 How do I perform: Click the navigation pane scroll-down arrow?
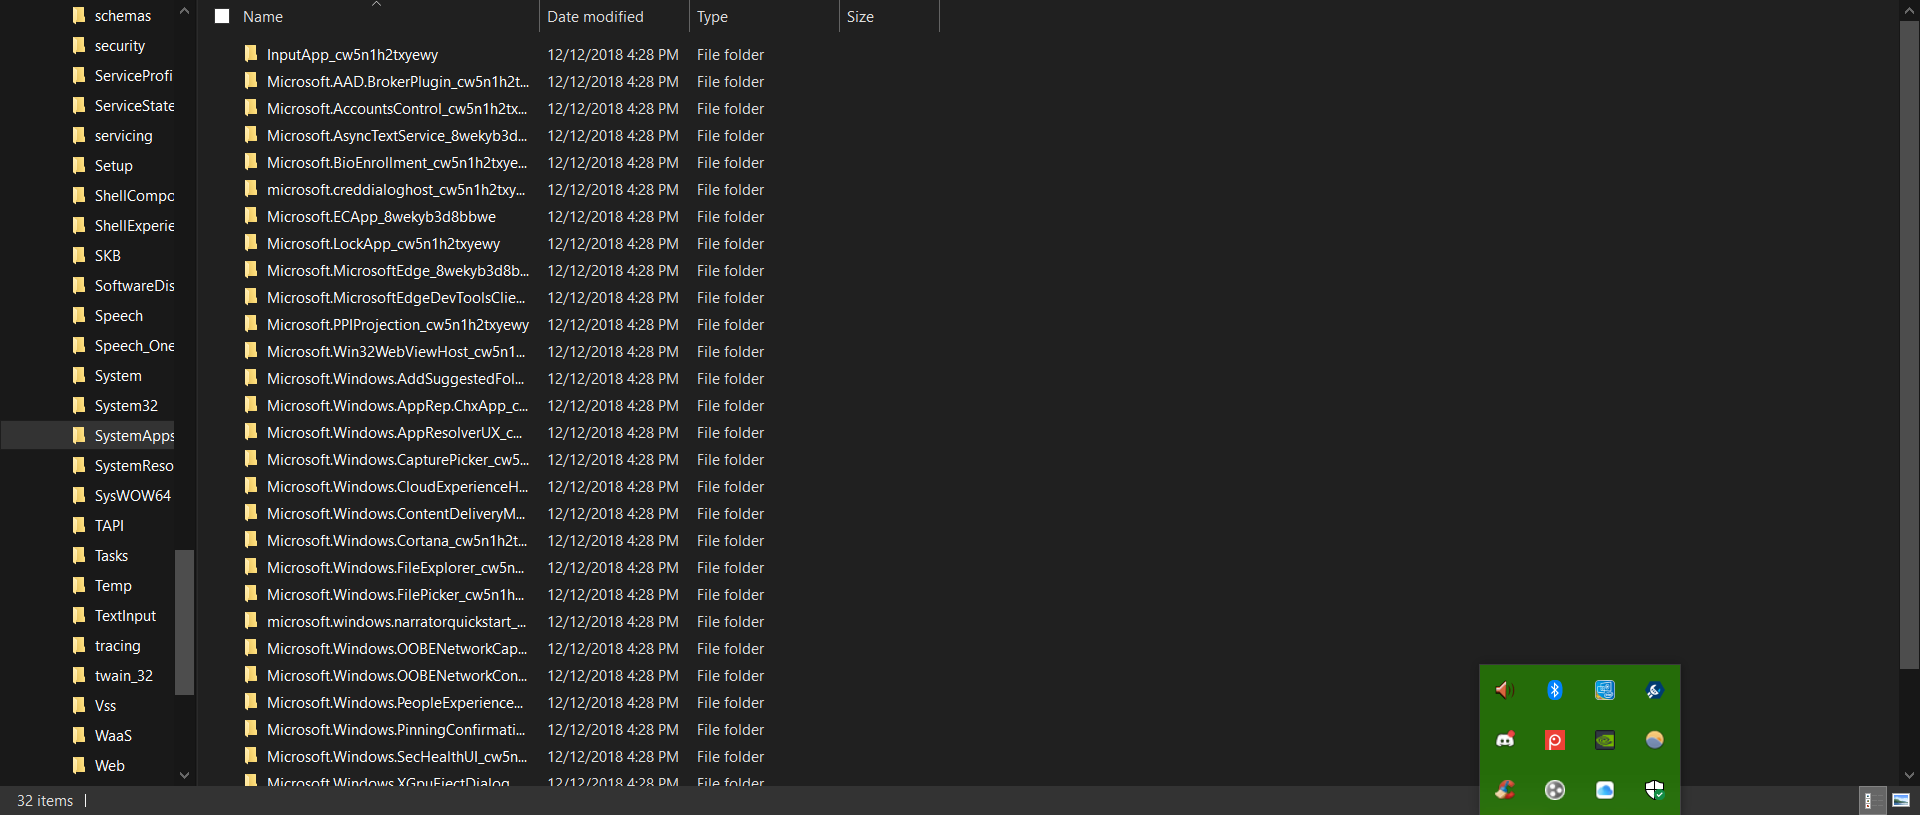(184, 775)
